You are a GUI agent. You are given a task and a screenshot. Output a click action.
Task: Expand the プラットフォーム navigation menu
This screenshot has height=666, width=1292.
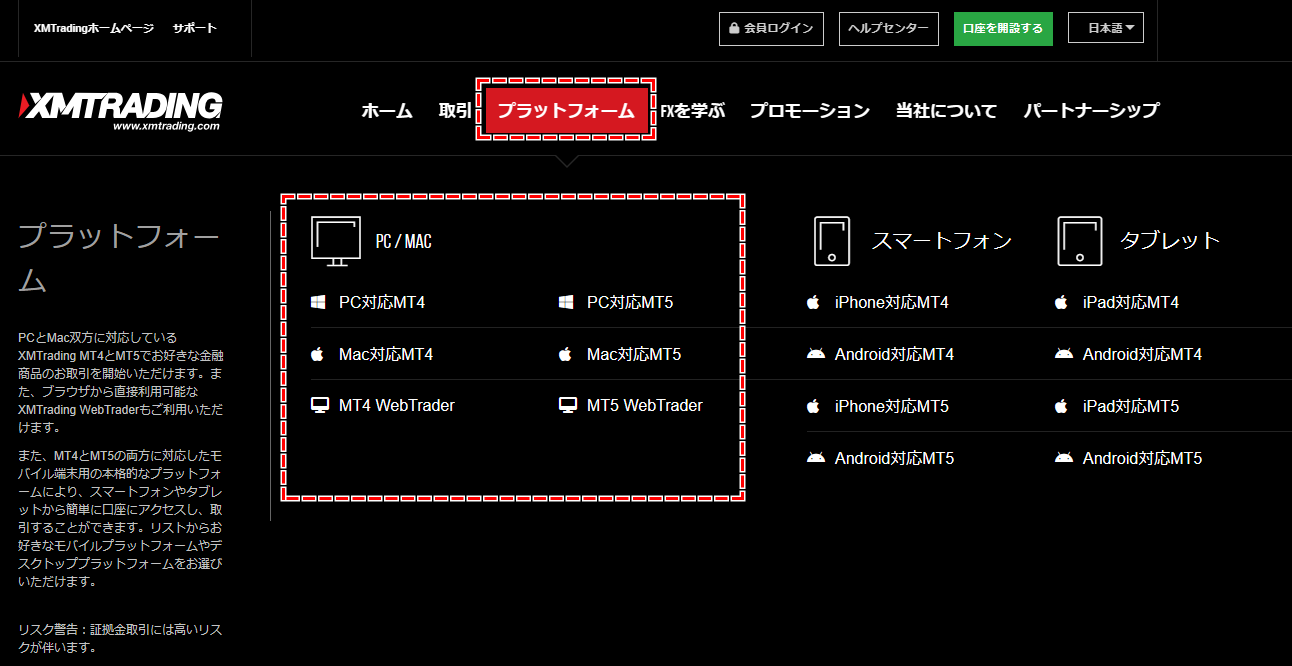(566, 110)
